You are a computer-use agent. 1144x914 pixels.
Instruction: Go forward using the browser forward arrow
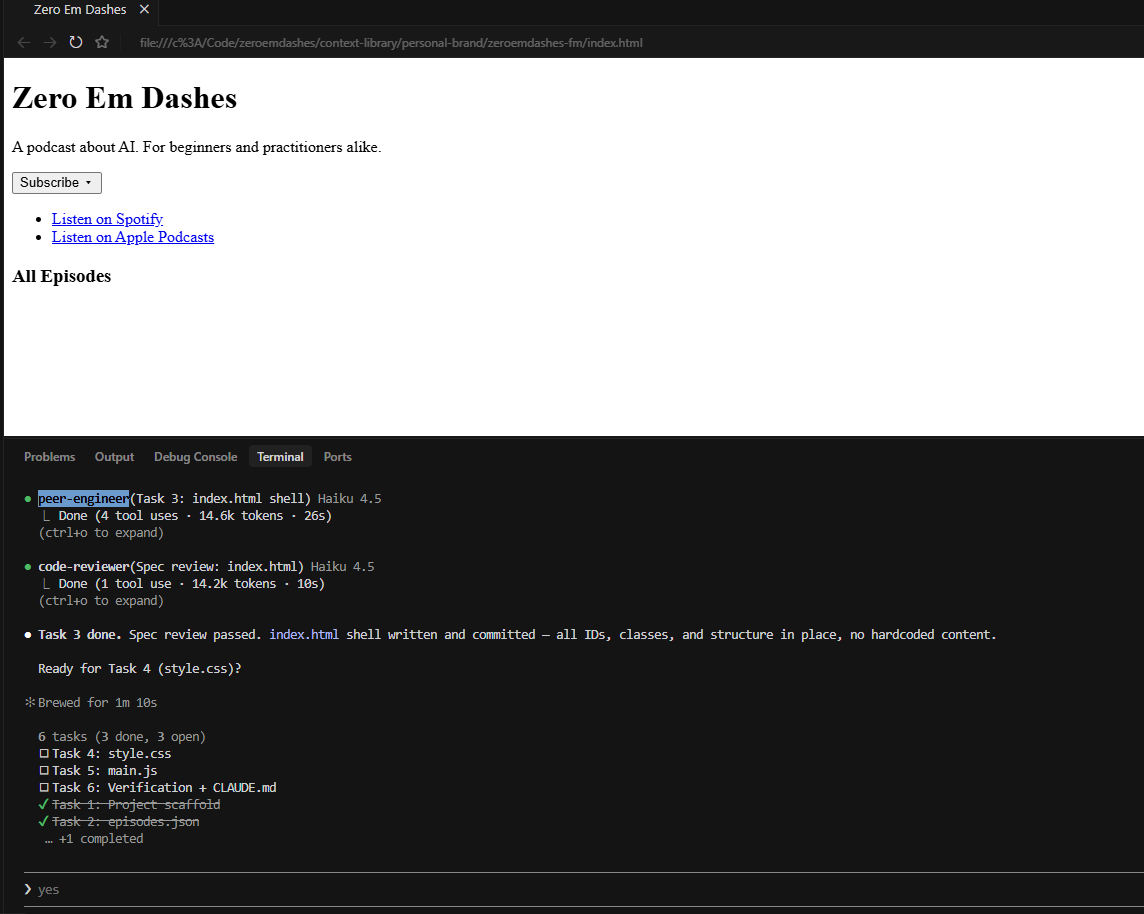point(50,42)
